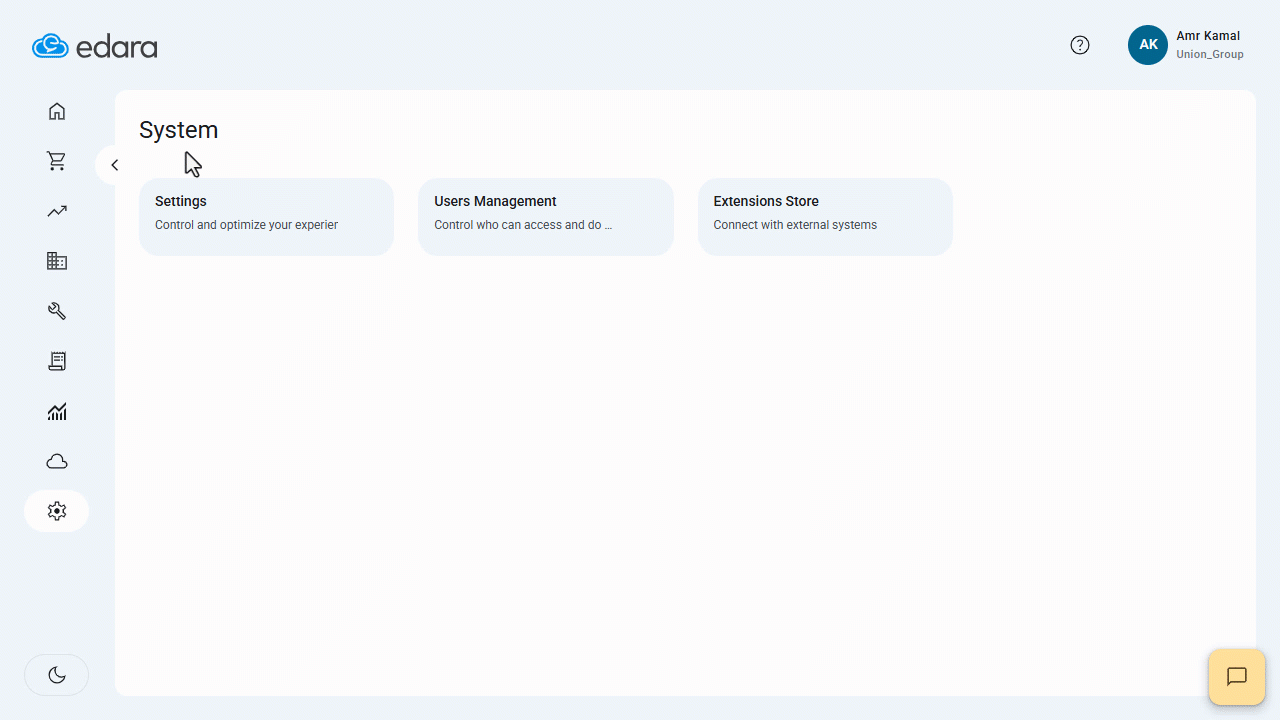The width and height of the screenshot is (1280, 720).
Task: Select the System gear icon
Action: [57, 511]
